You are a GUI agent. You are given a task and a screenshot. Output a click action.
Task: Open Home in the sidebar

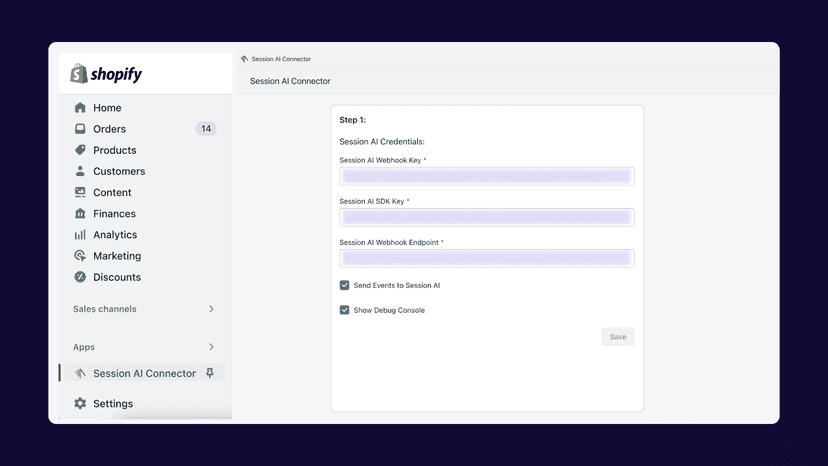(x=107, y=108)
